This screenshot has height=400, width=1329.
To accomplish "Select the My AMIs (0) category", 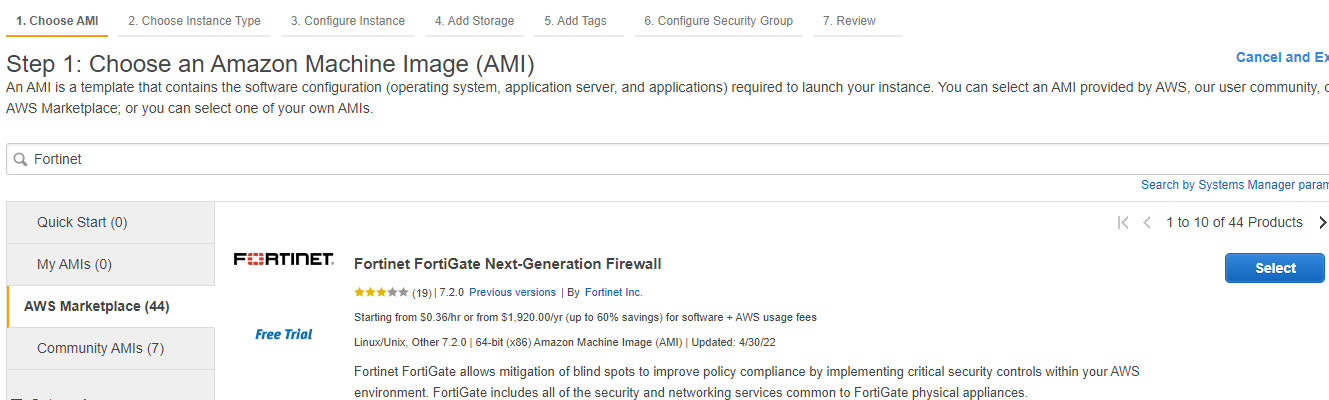I will [110, 264].
